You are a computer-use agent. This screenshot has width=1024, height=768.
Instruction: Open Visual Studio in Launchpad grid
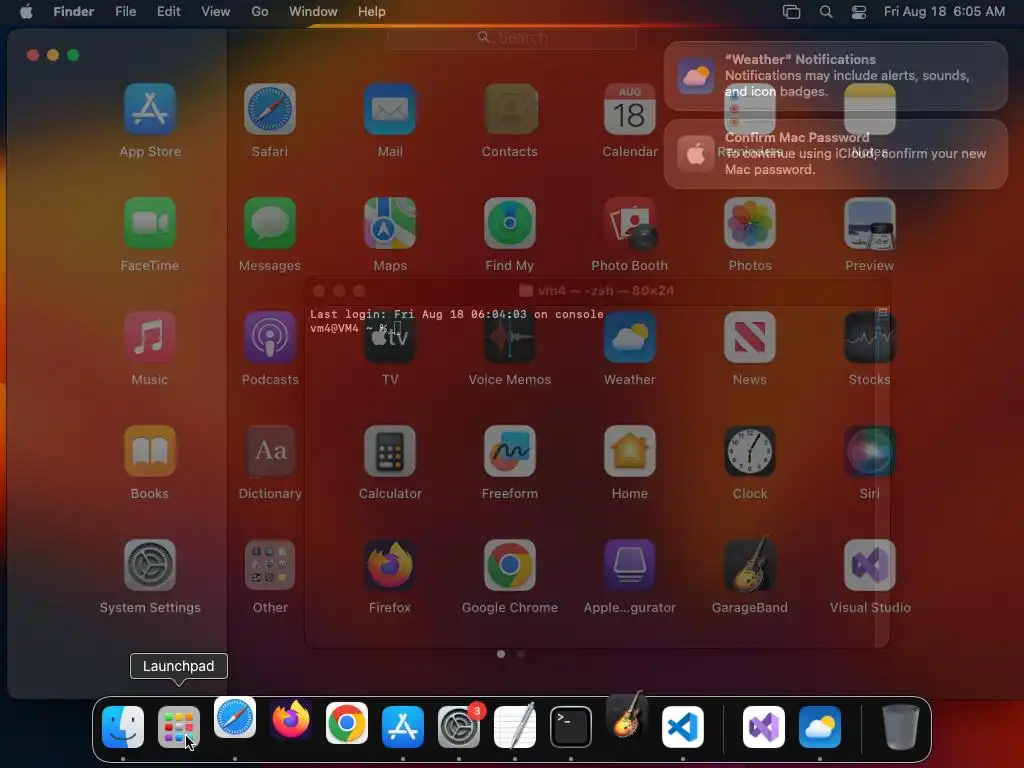[x=870, y=565]
